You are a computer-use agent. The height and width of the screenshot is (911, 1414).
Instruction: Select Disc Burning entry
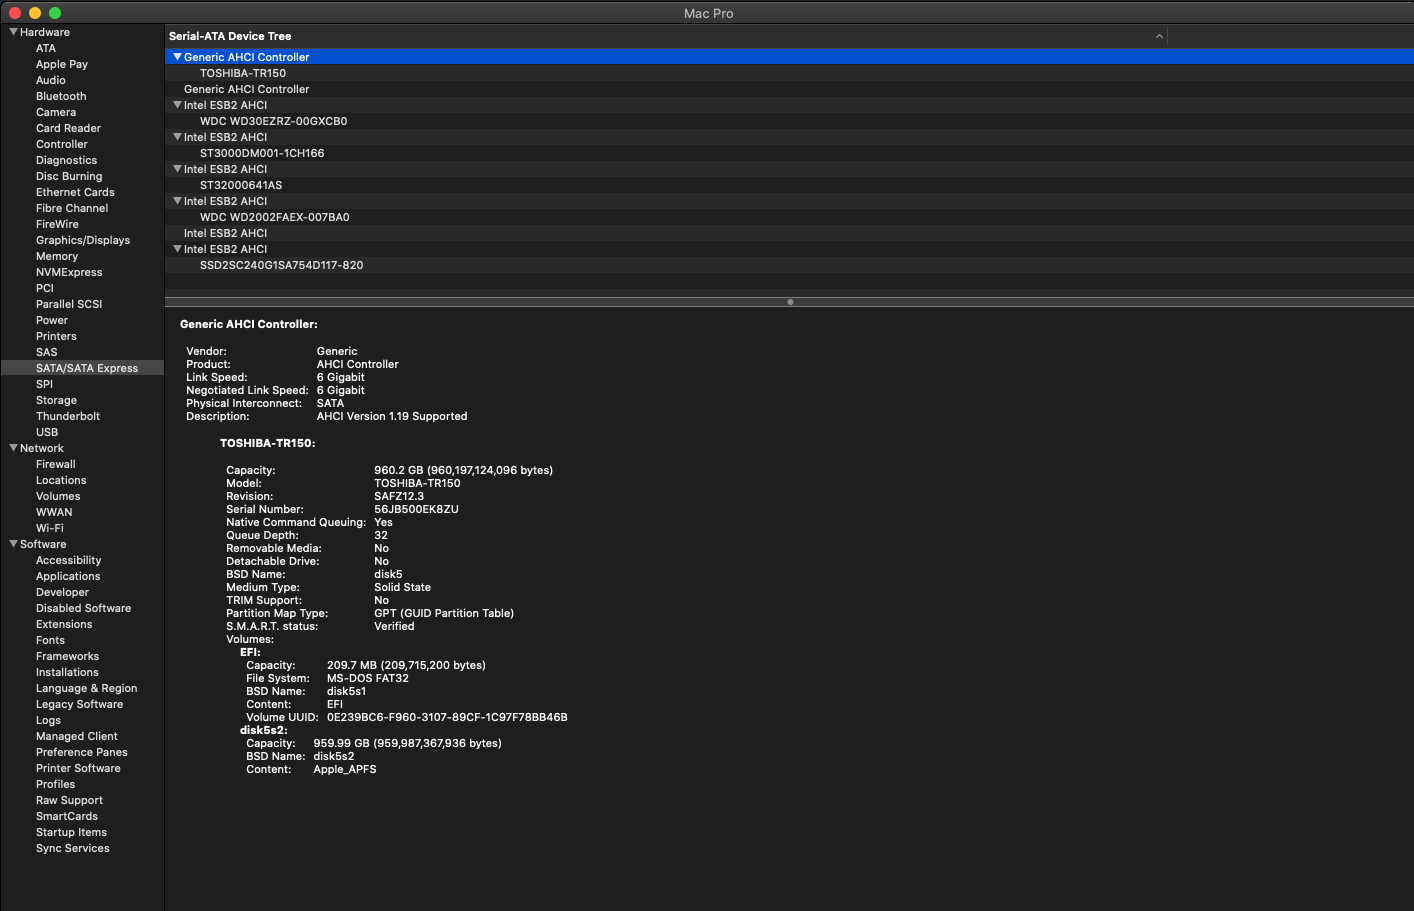(69, 176)
